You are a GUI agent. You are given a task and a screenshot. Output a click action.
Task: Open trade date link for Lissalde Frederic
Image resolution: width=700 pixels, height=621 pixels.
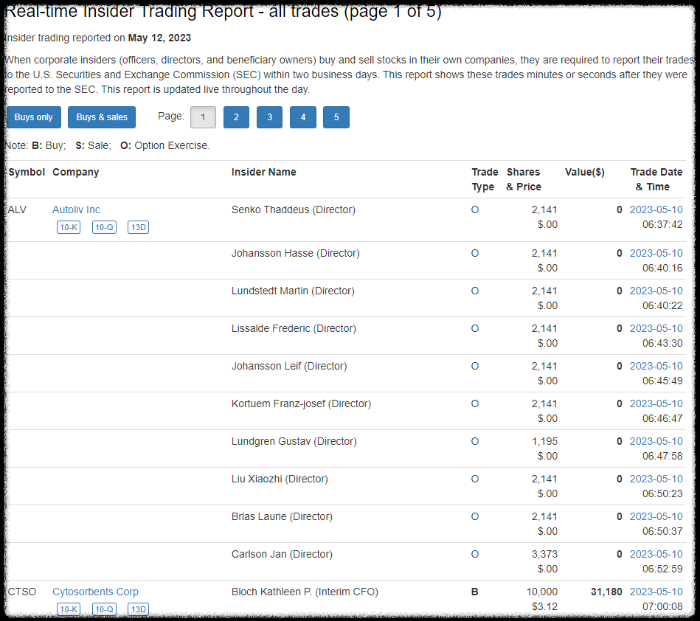[656, 328]
